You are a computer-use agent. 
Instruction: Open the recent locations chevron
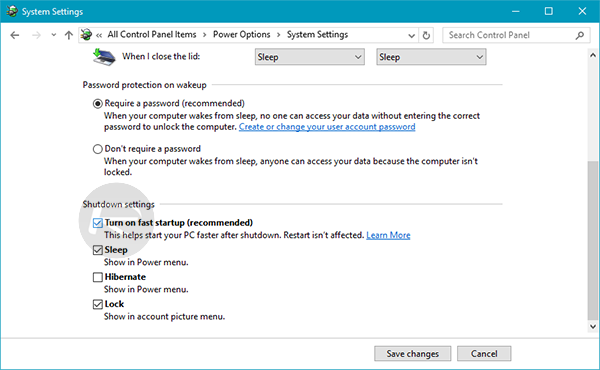click(x=54, y=35)
